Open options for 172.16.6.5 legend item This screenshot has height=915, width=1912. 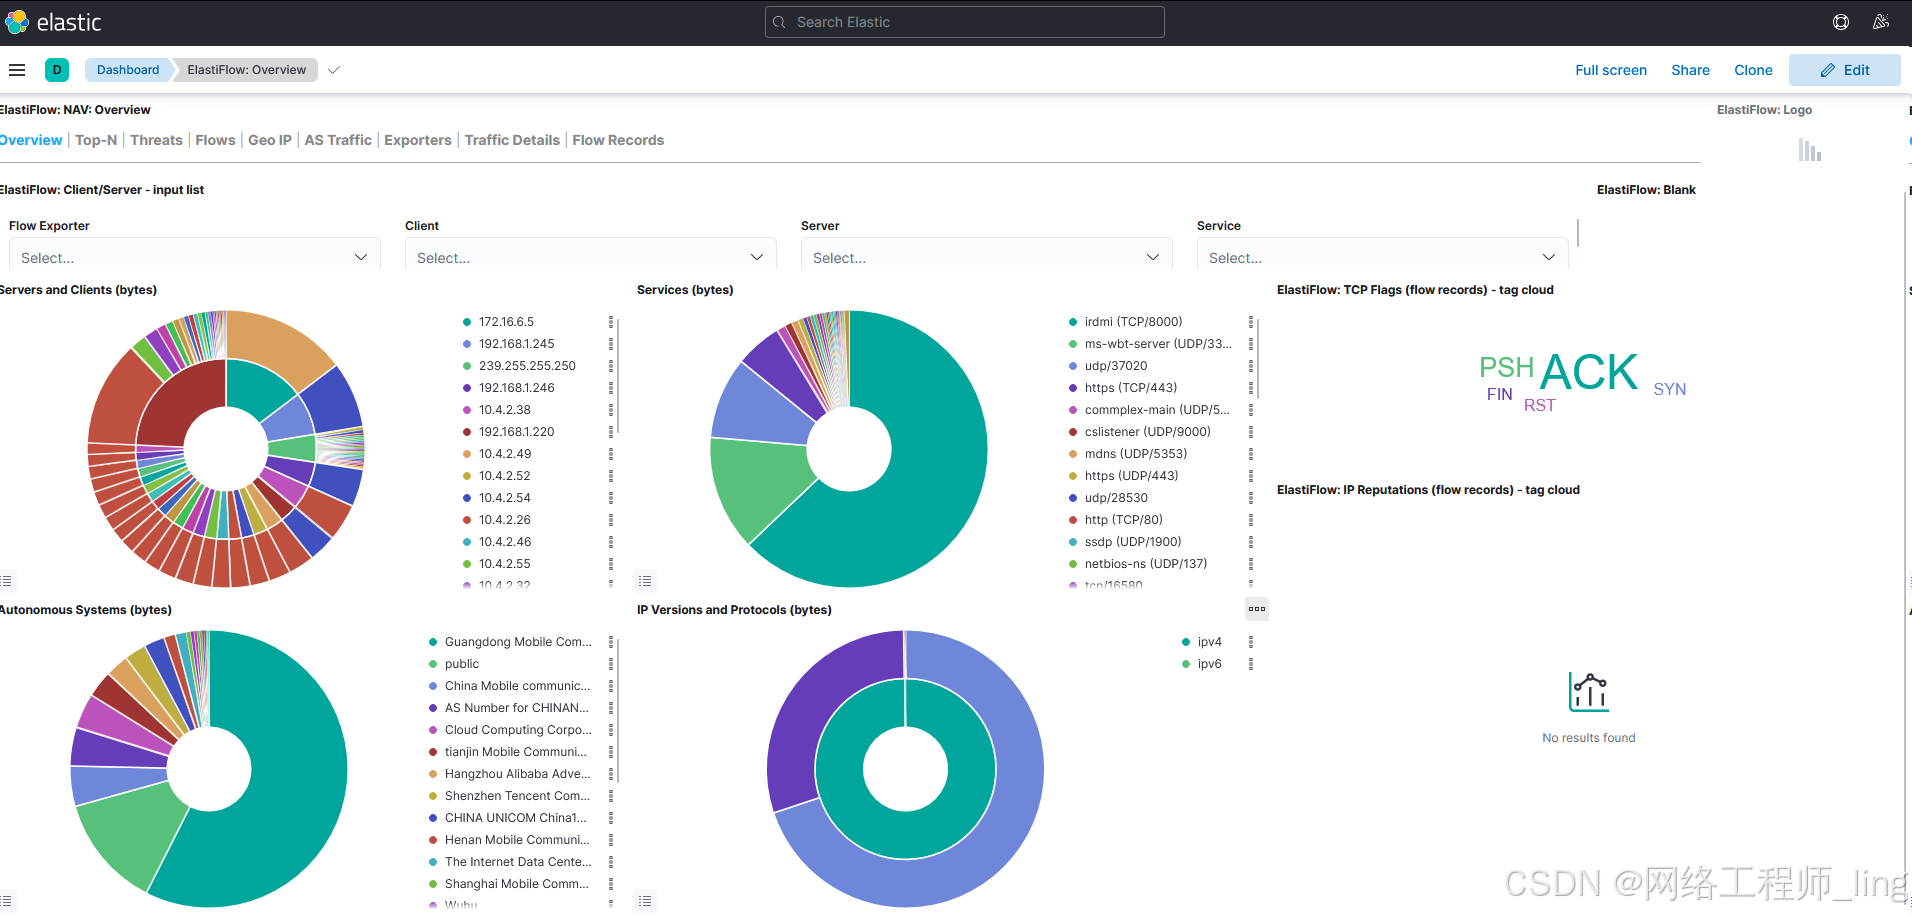point(611,322)
